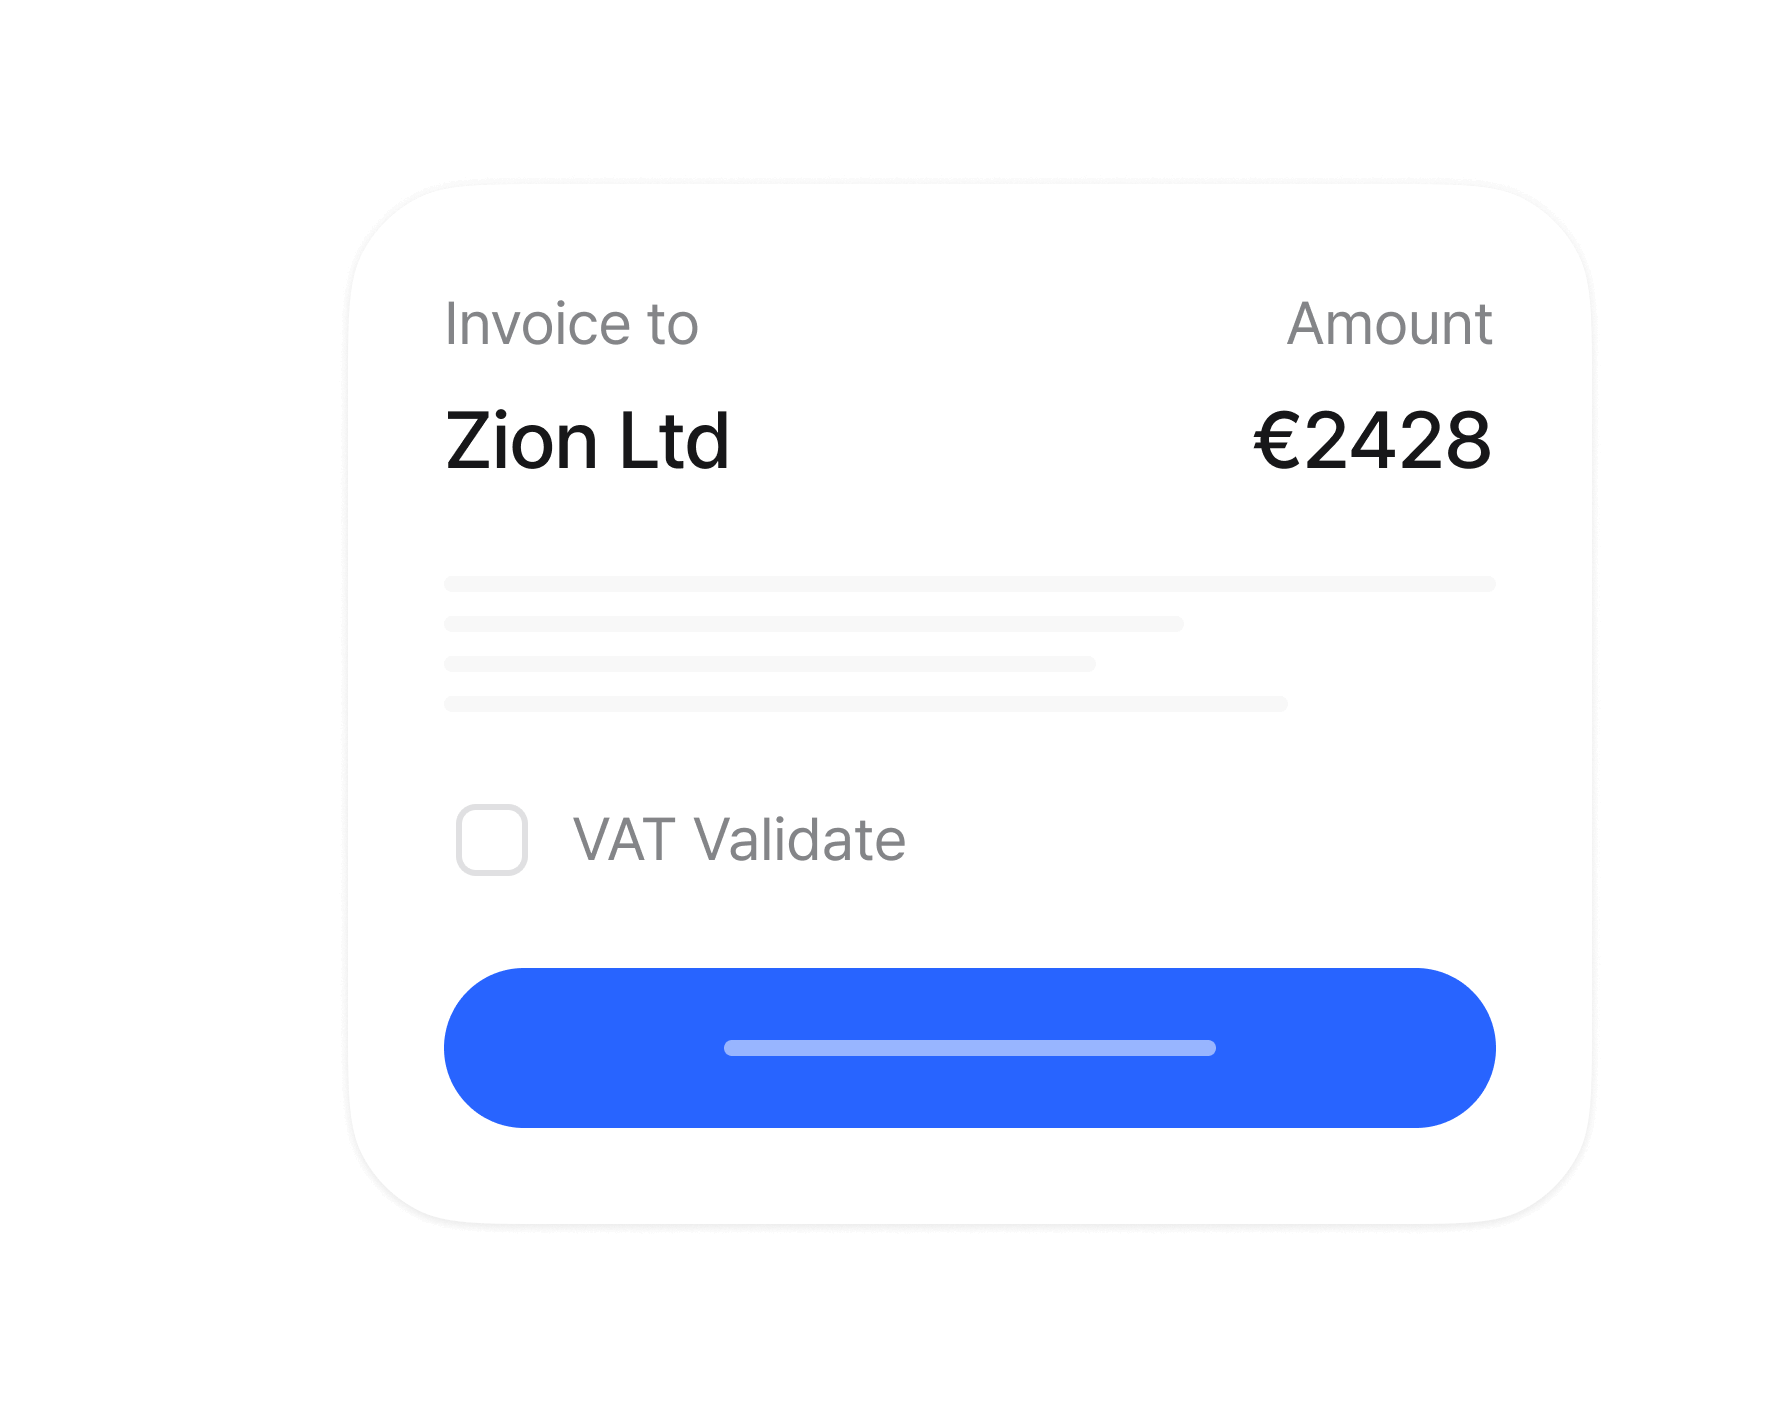Image resolution: width=1772 pixels, height=1404 pixels.
Task: Select the shortest grey placeholder line
Action: click(770, 664)
